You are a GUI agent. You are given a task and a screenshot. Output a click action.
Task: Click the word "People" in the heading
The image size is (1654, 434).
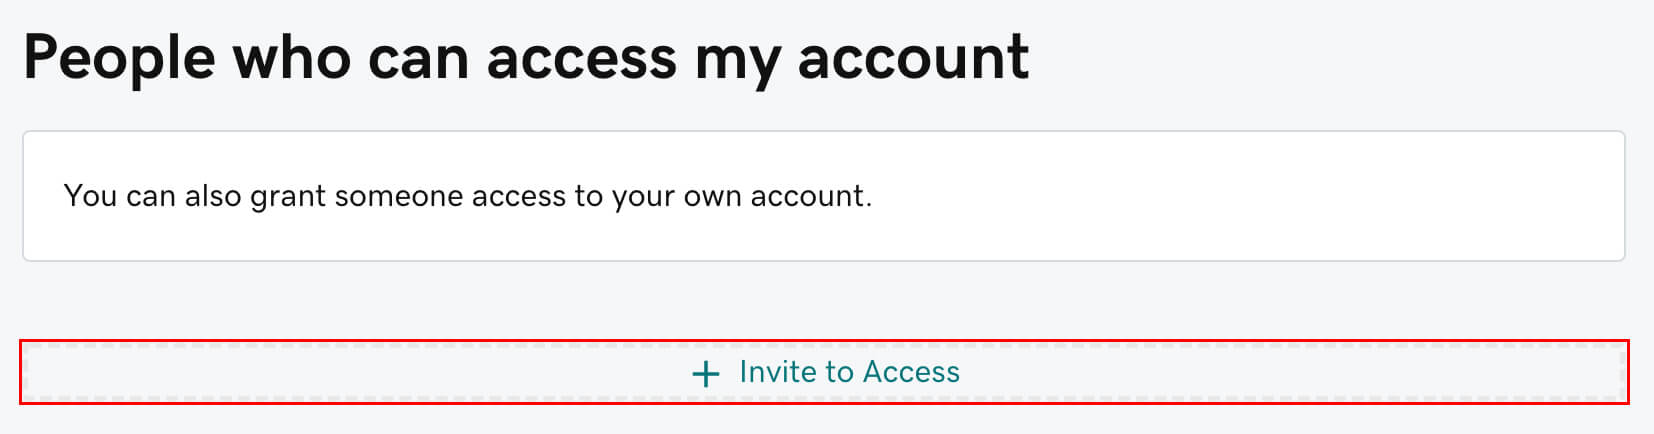click(x=119, y=58)
